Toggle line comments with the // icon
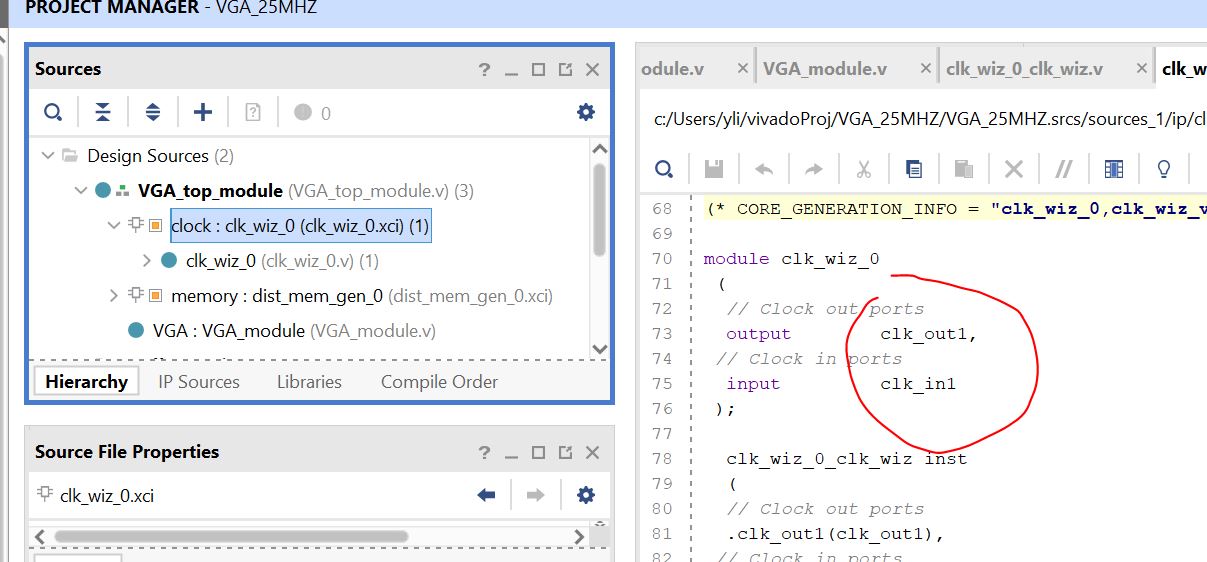The image size is (1207, 562). coord(1064,169)
